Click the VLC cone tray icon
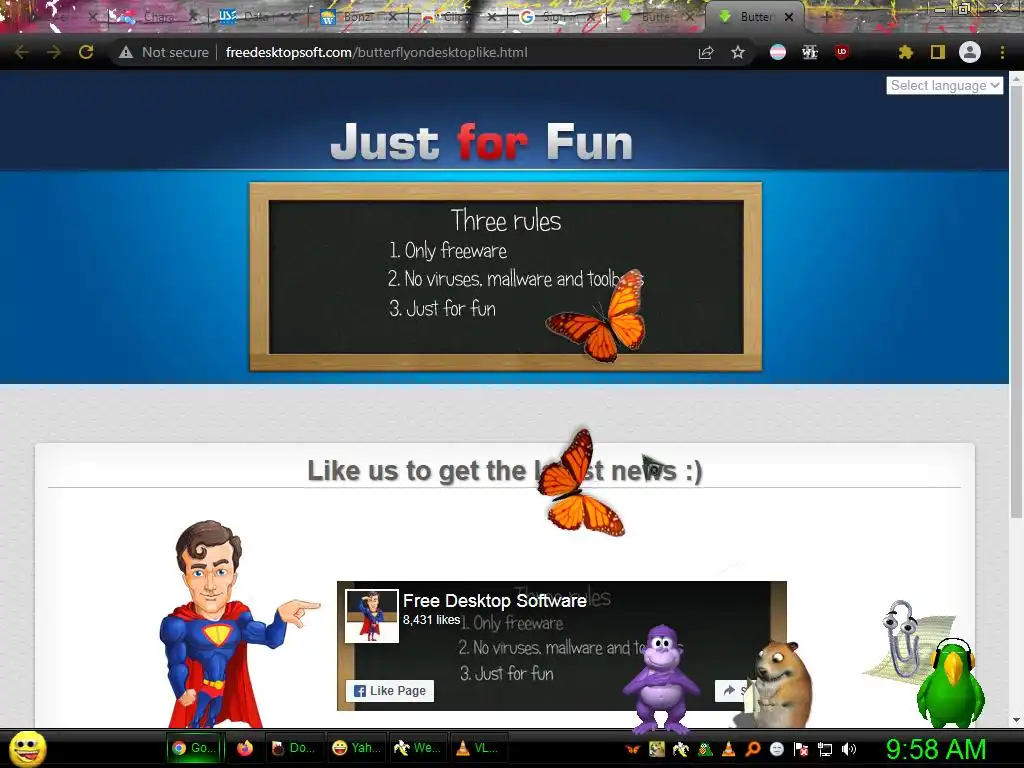 coord(729,750)
